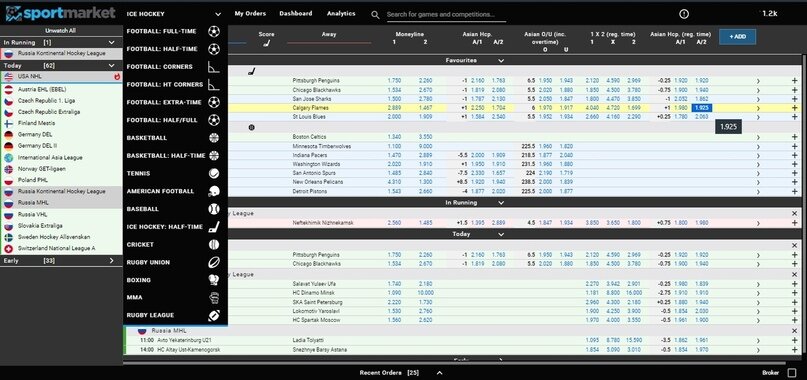Click the Sportmarket logo

point(61,13)
